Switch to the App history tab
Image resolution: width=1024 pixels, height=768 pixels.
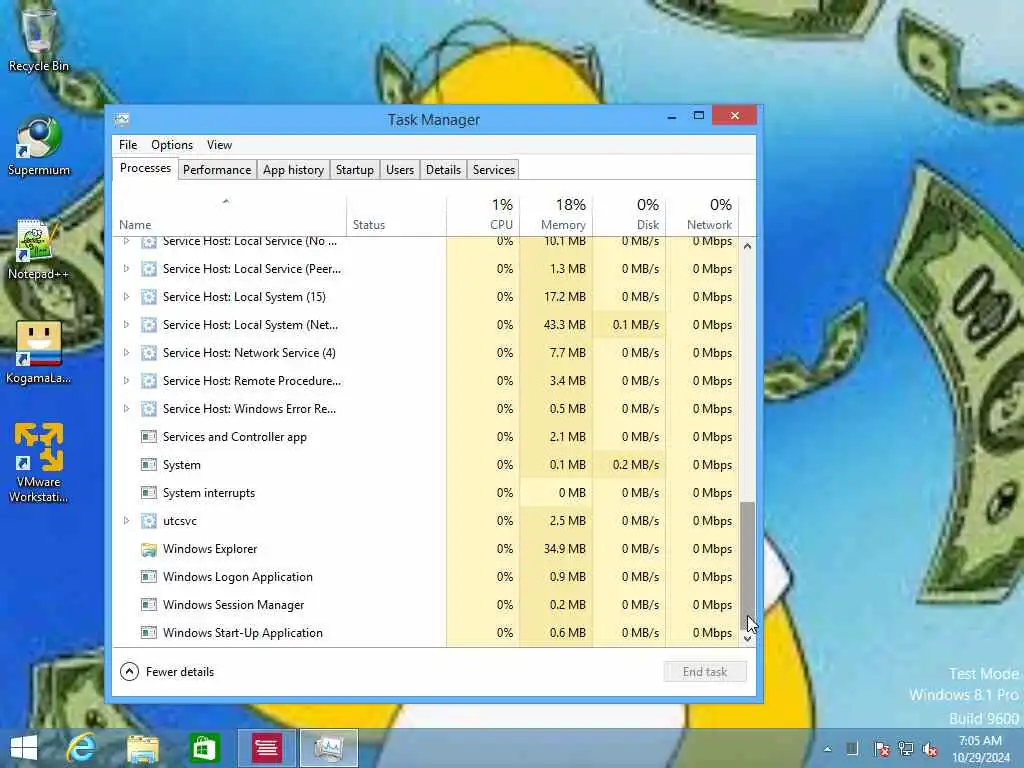tap(293, 170)
